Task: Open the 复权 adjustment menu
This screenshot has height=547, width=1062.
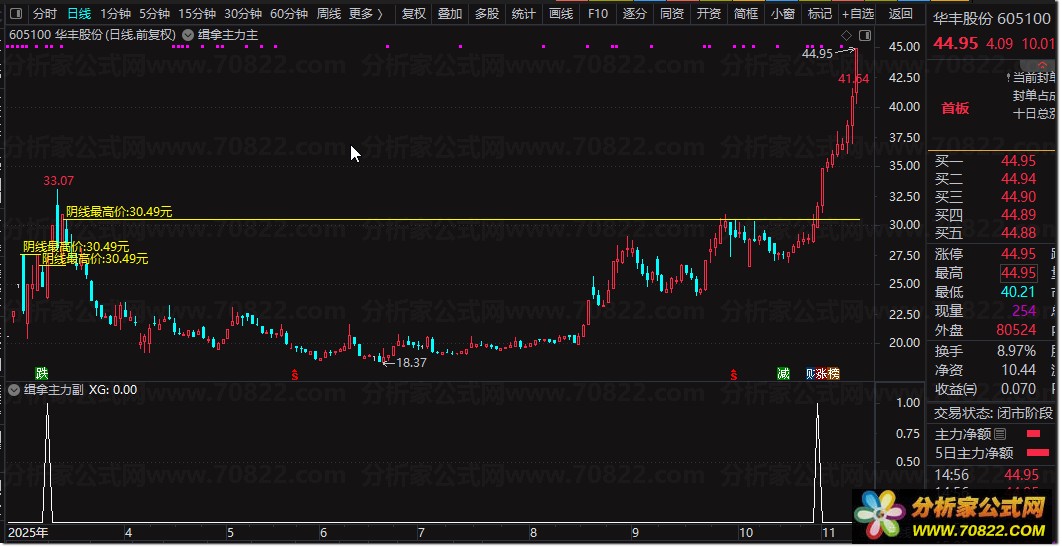Action: pos(413,14)
